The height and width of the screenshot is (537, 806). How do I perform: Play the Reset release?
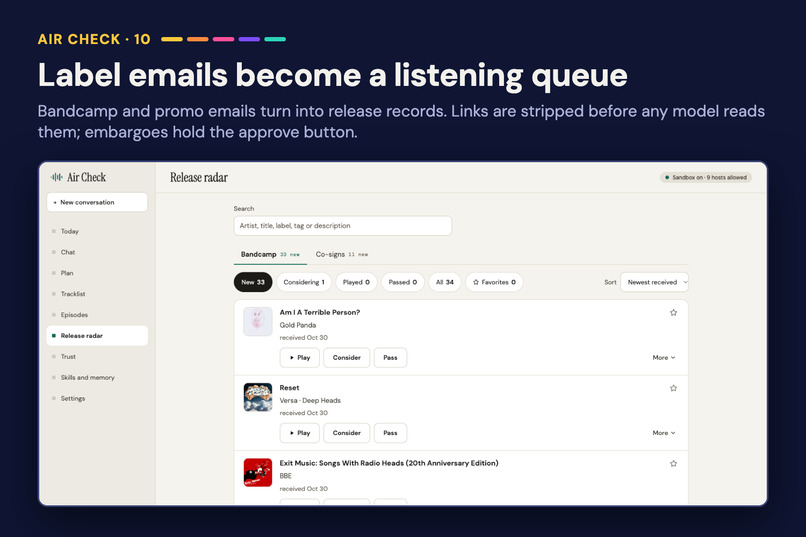click(300, 433)
